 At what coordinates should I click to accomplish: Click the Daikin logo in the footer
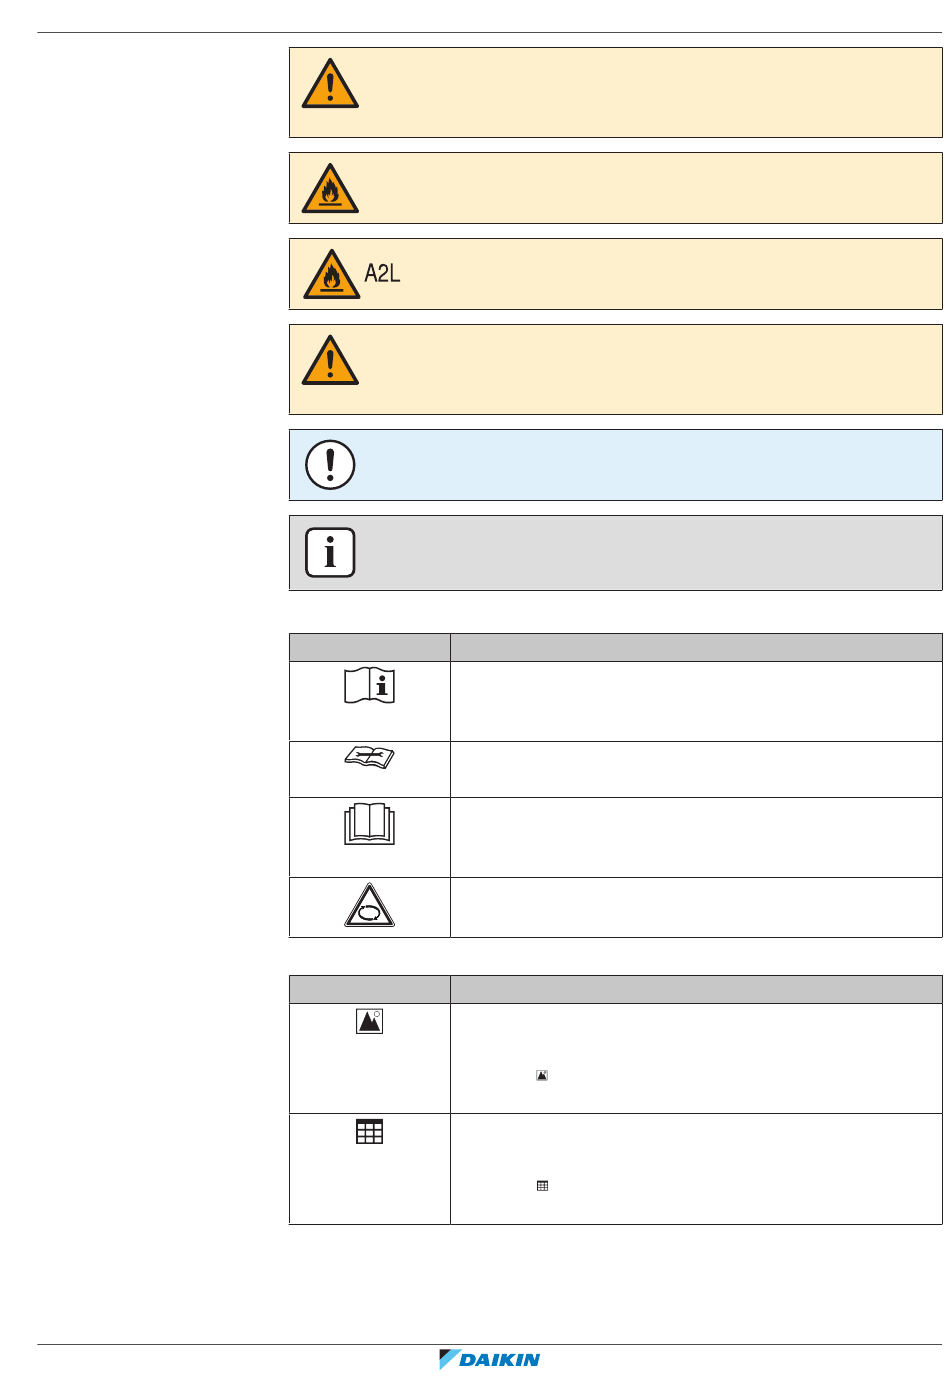coord(490,1359)
